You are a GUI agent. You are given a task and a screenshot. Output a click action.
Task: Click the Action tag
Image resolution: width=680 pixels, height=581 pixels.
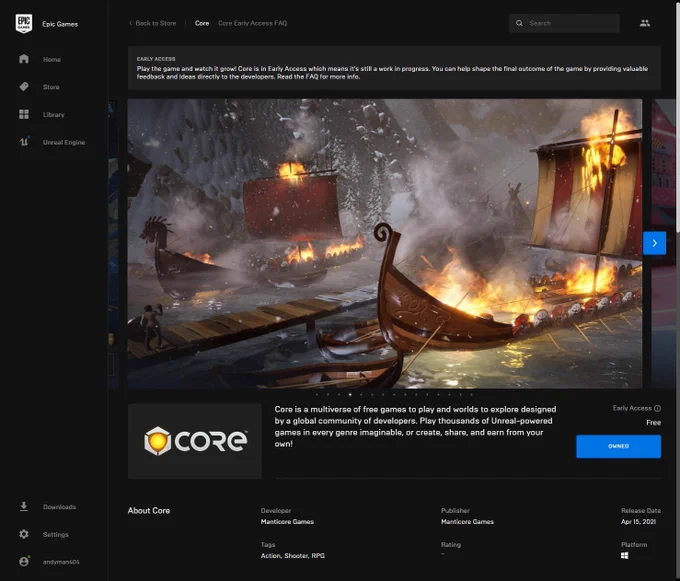click(271, 556)
